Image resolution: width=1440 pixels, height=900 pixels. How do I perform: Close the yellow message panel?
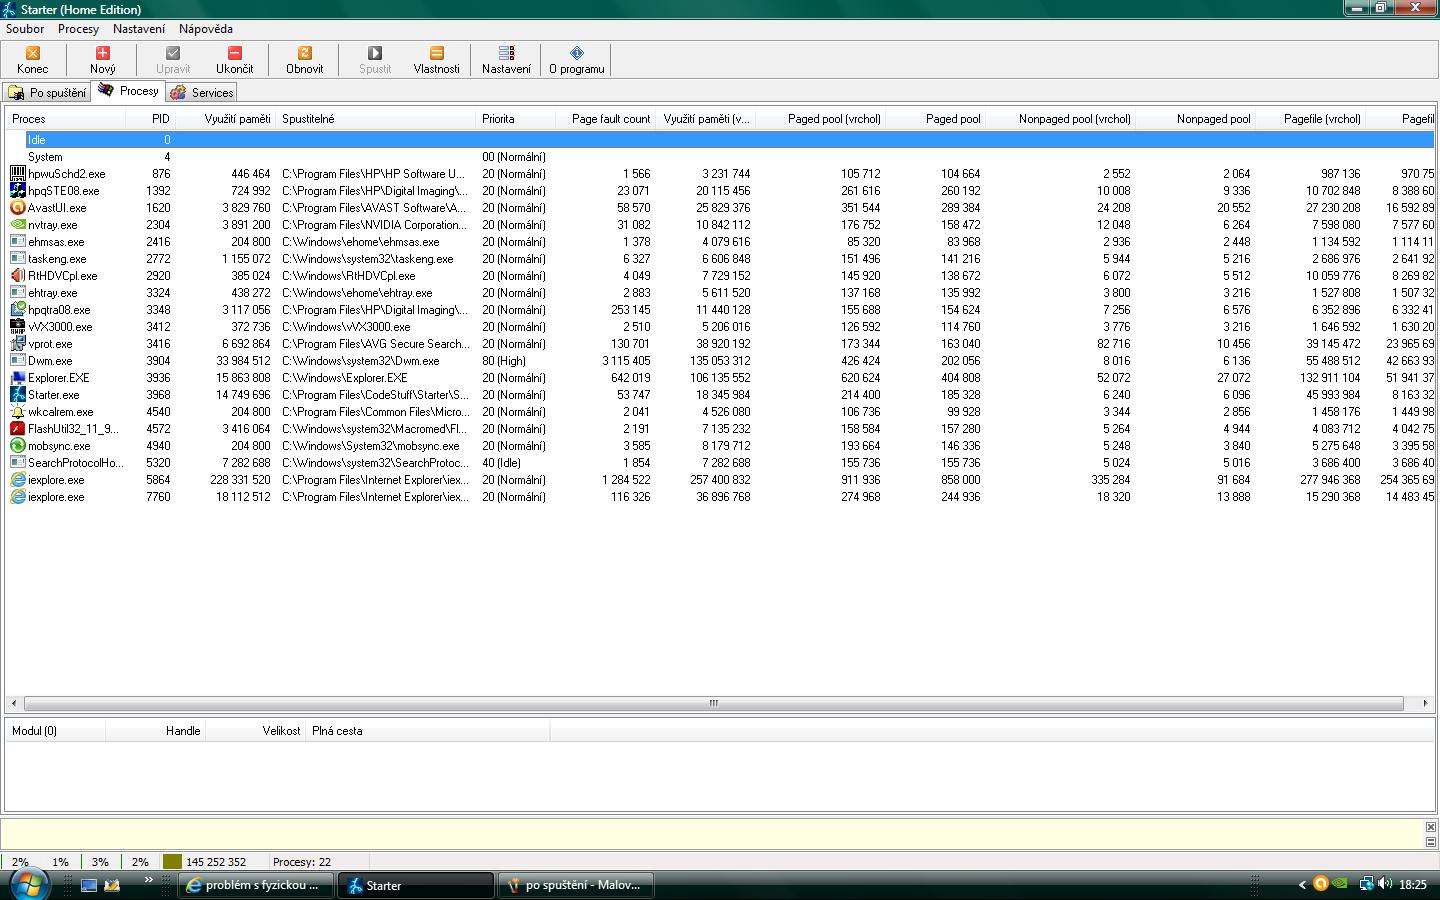[1430, 827]
